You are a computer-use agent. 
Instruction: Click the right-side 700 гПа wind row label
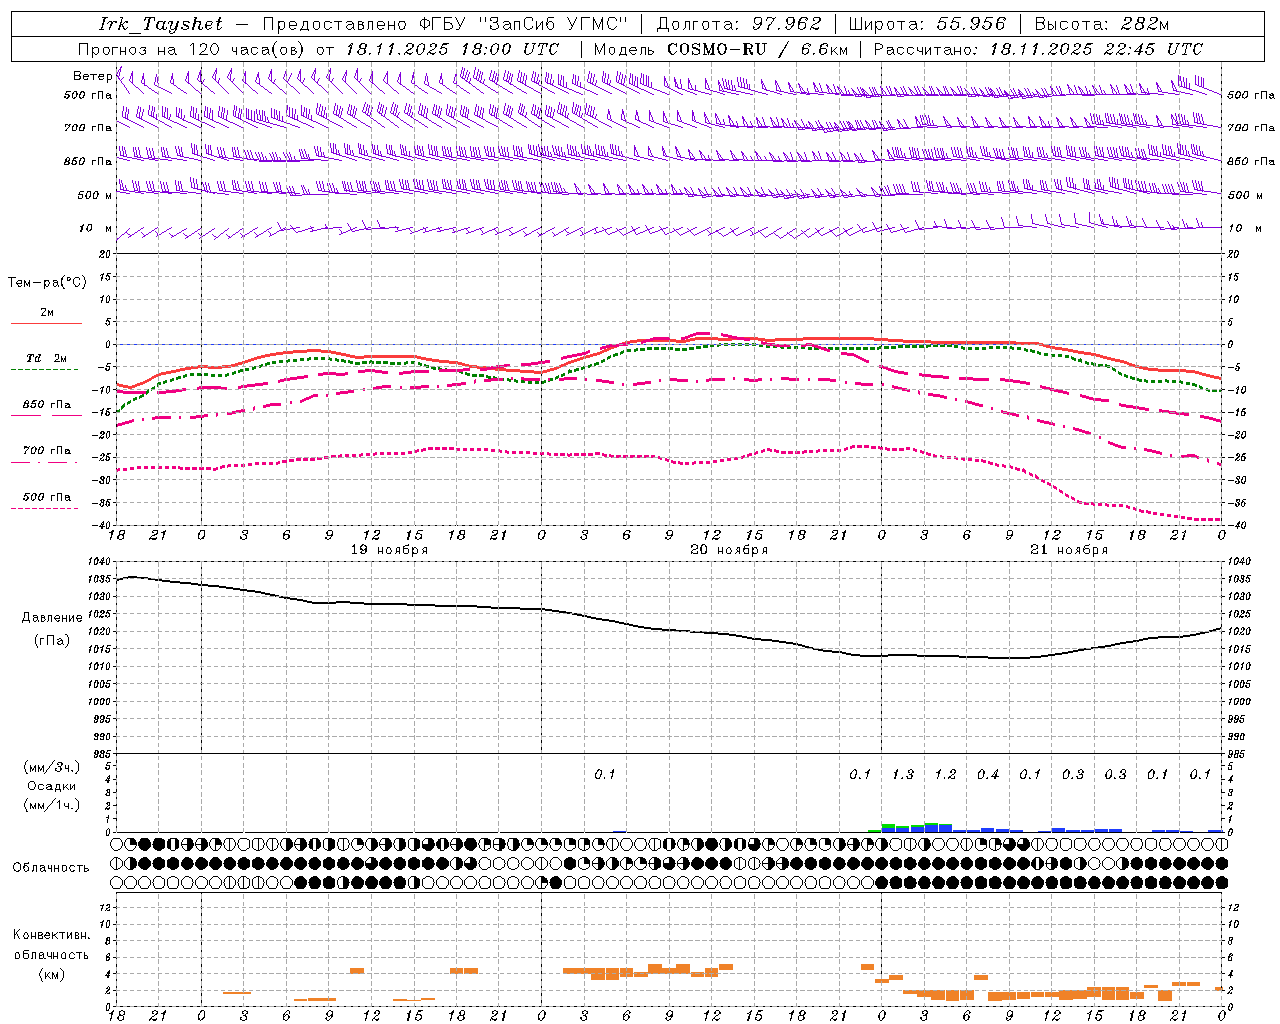pos(1251,128)
